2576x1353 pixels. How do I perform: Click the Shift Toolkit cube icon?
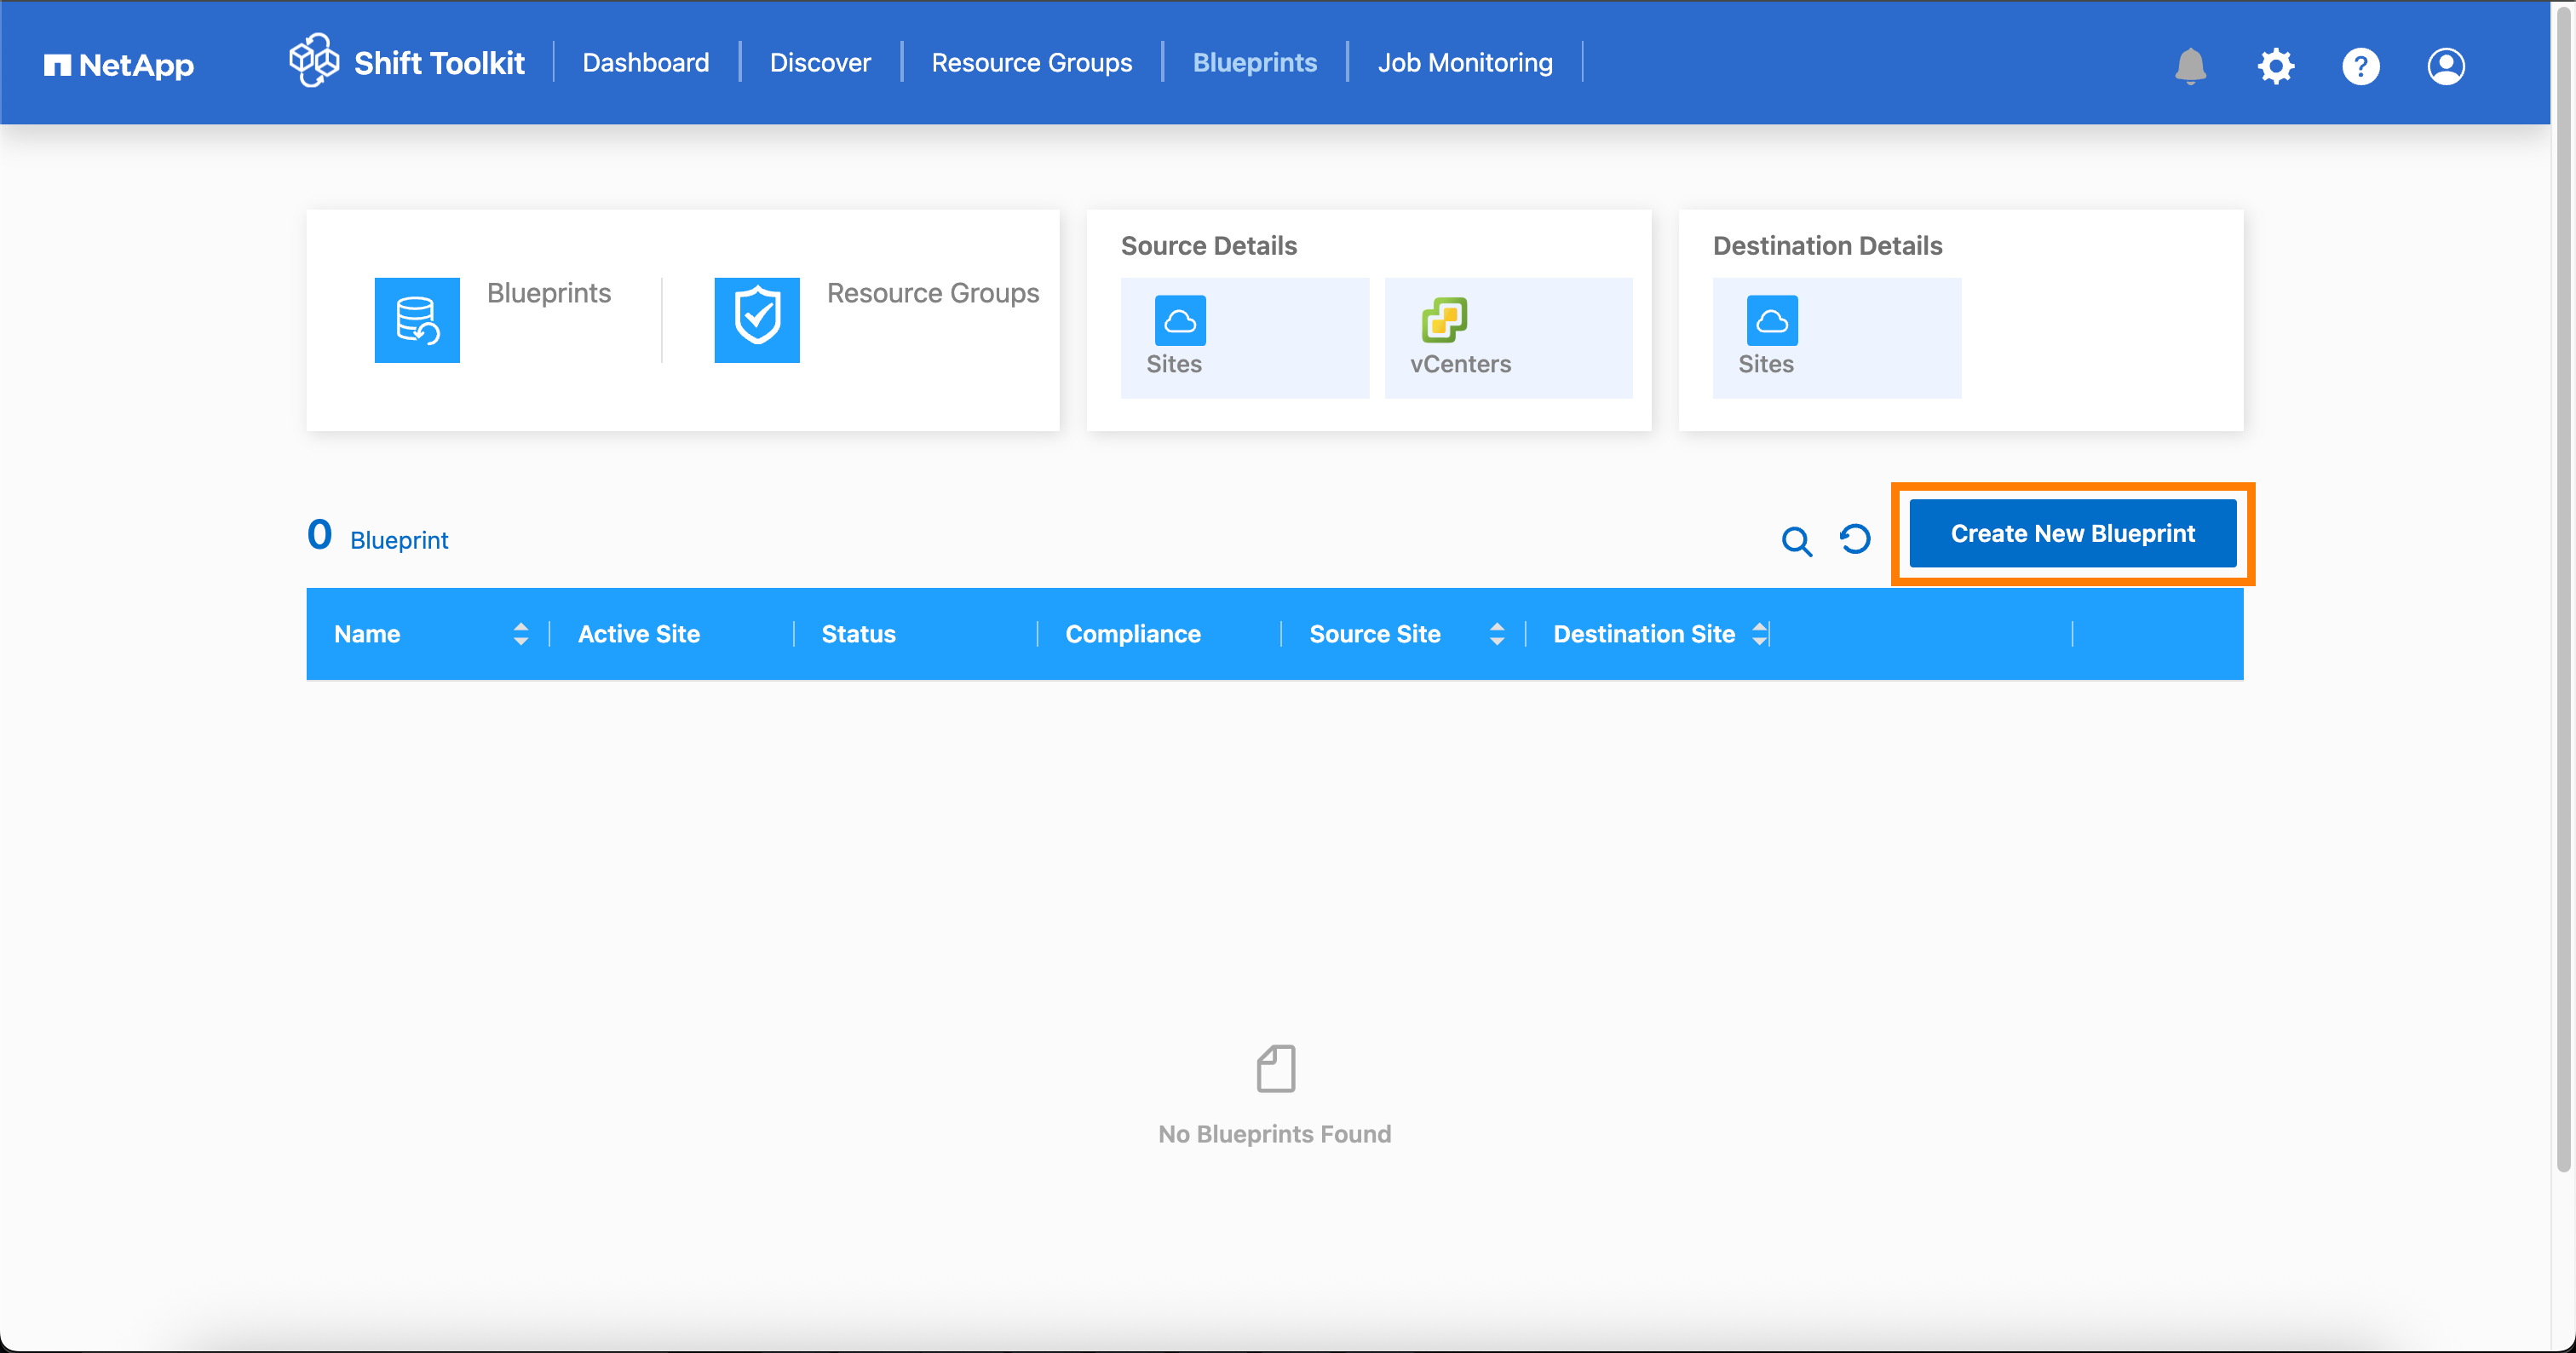[314, 61]
